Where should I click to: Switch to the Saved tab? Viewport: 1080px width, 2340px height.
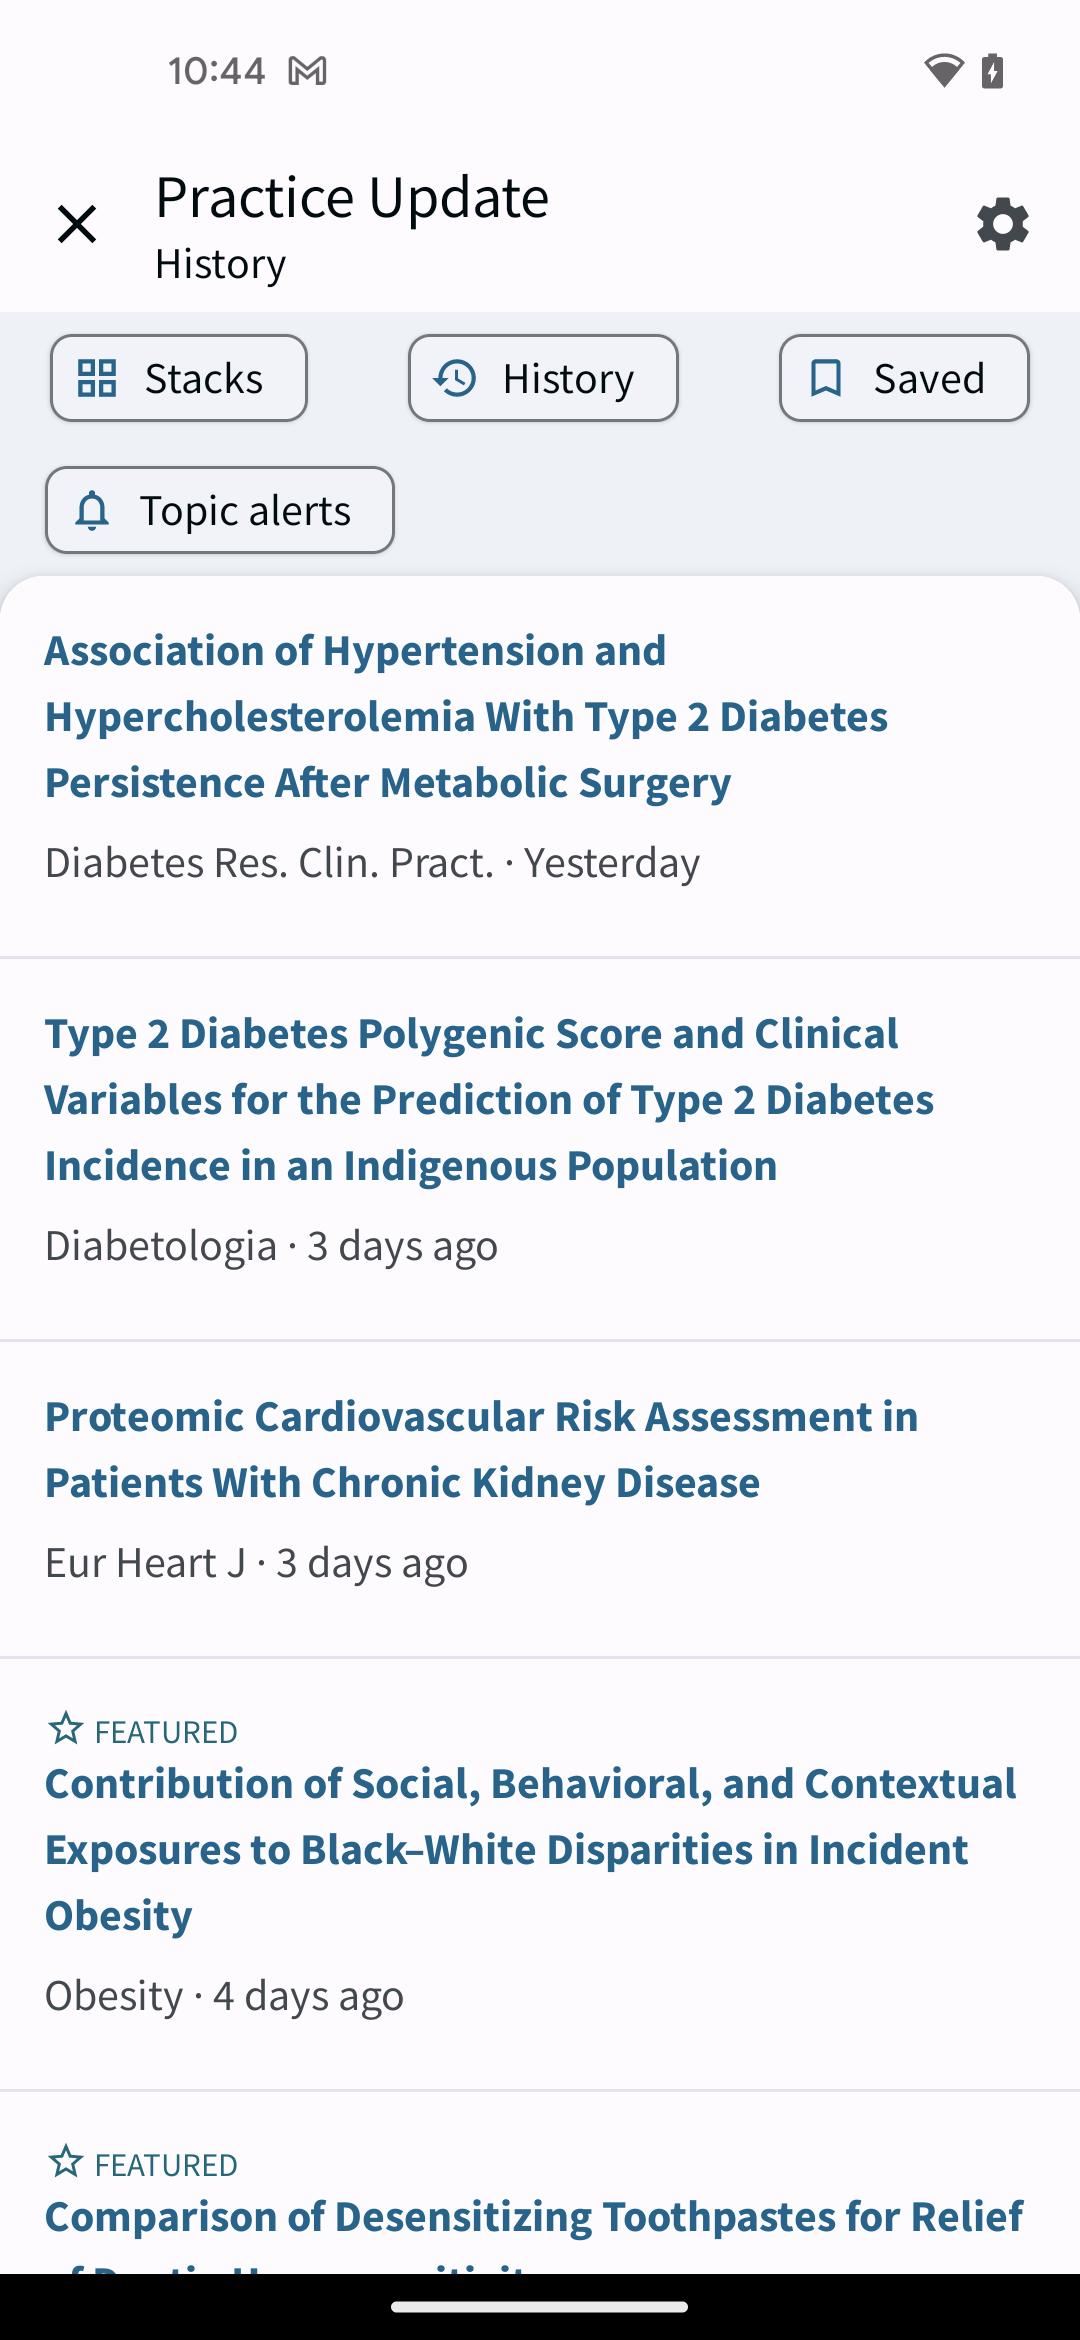pos(904,378)
